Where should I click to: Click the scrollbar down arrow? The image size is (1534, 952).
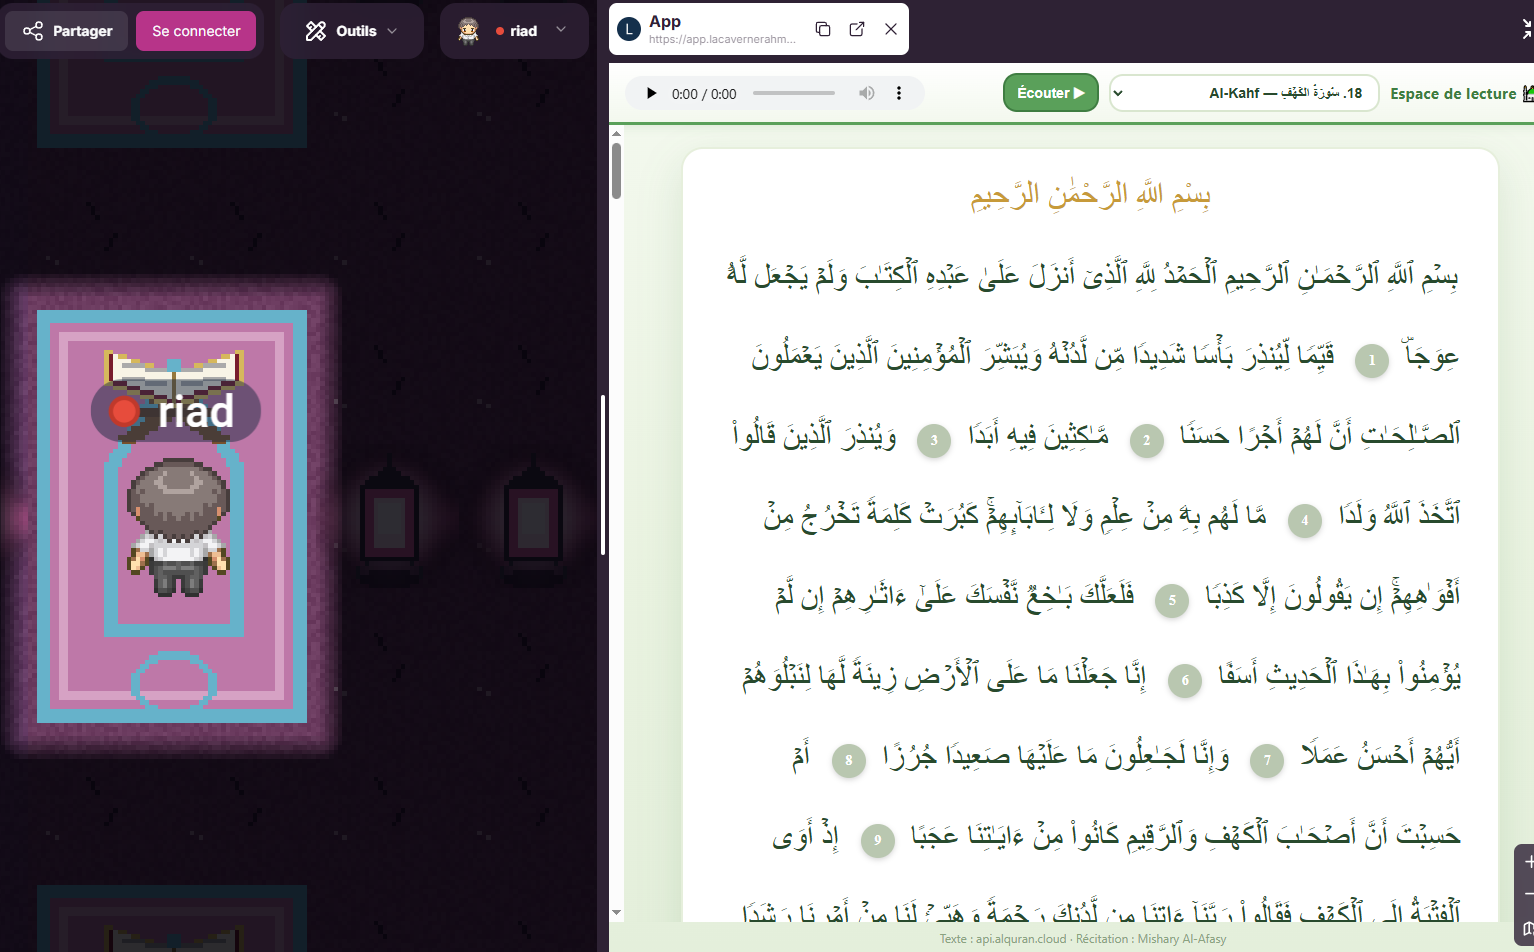[x=616, y=912]
